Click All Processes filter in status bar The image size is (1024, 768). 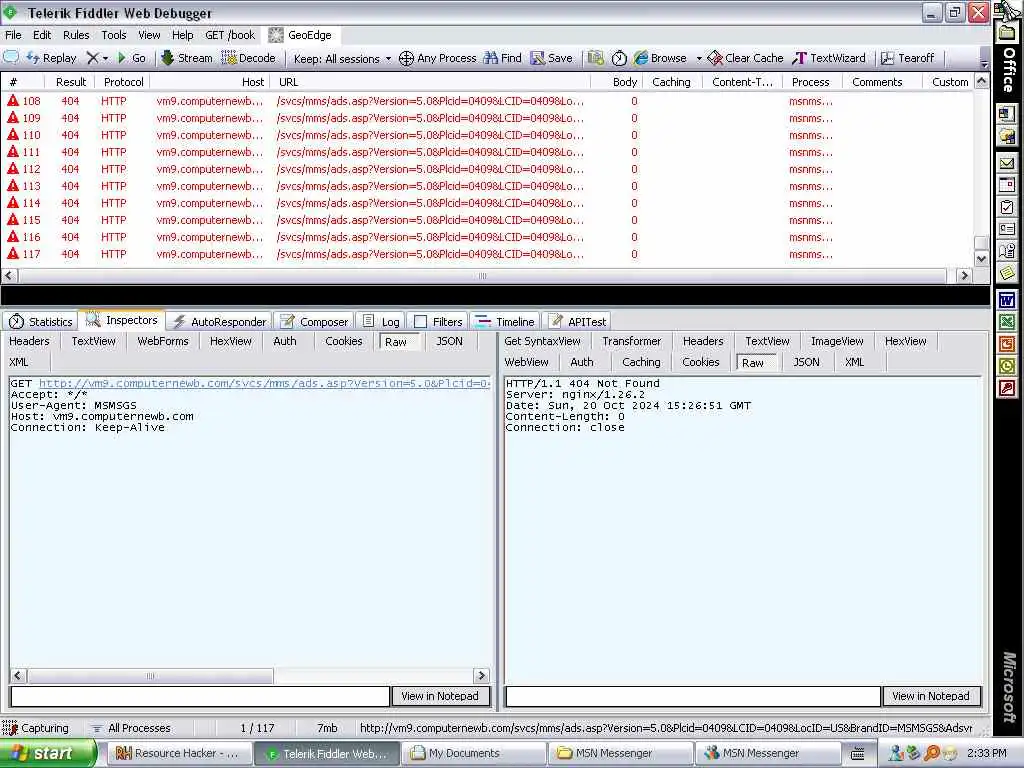coord(131,728)
